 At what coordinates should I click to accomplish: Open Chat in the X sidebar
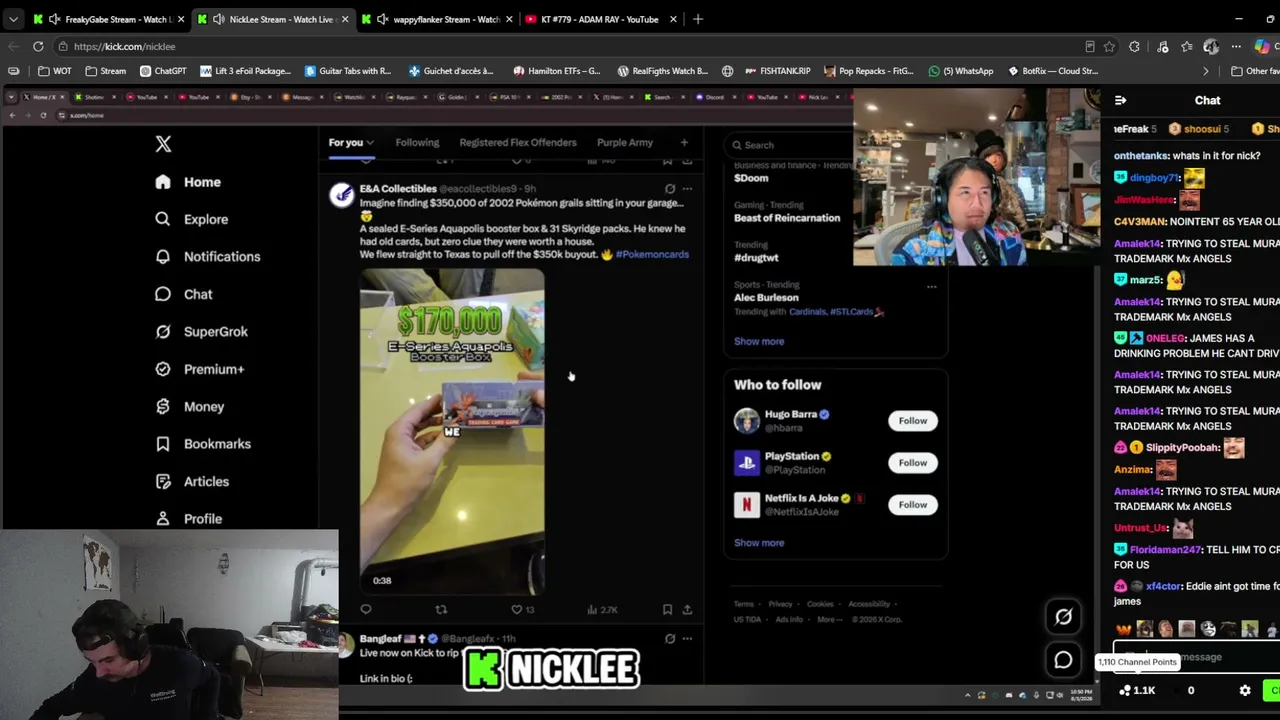point(183,294)
